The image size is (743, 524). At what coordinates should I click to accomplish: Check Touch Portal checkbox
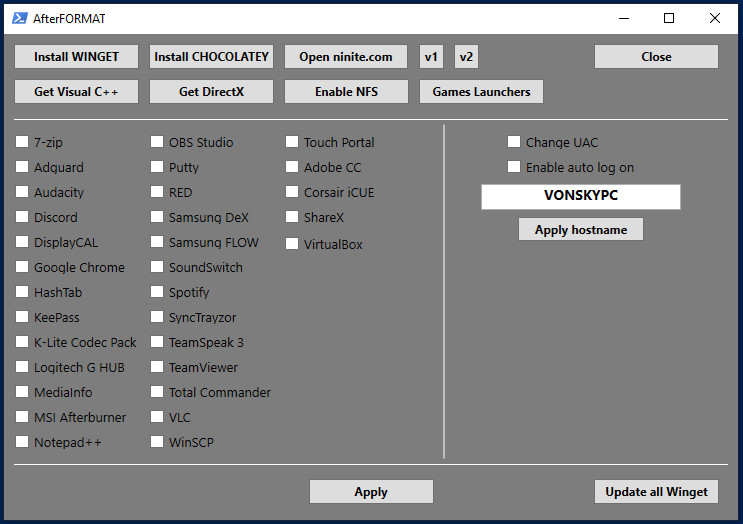(x=292, y=142)
